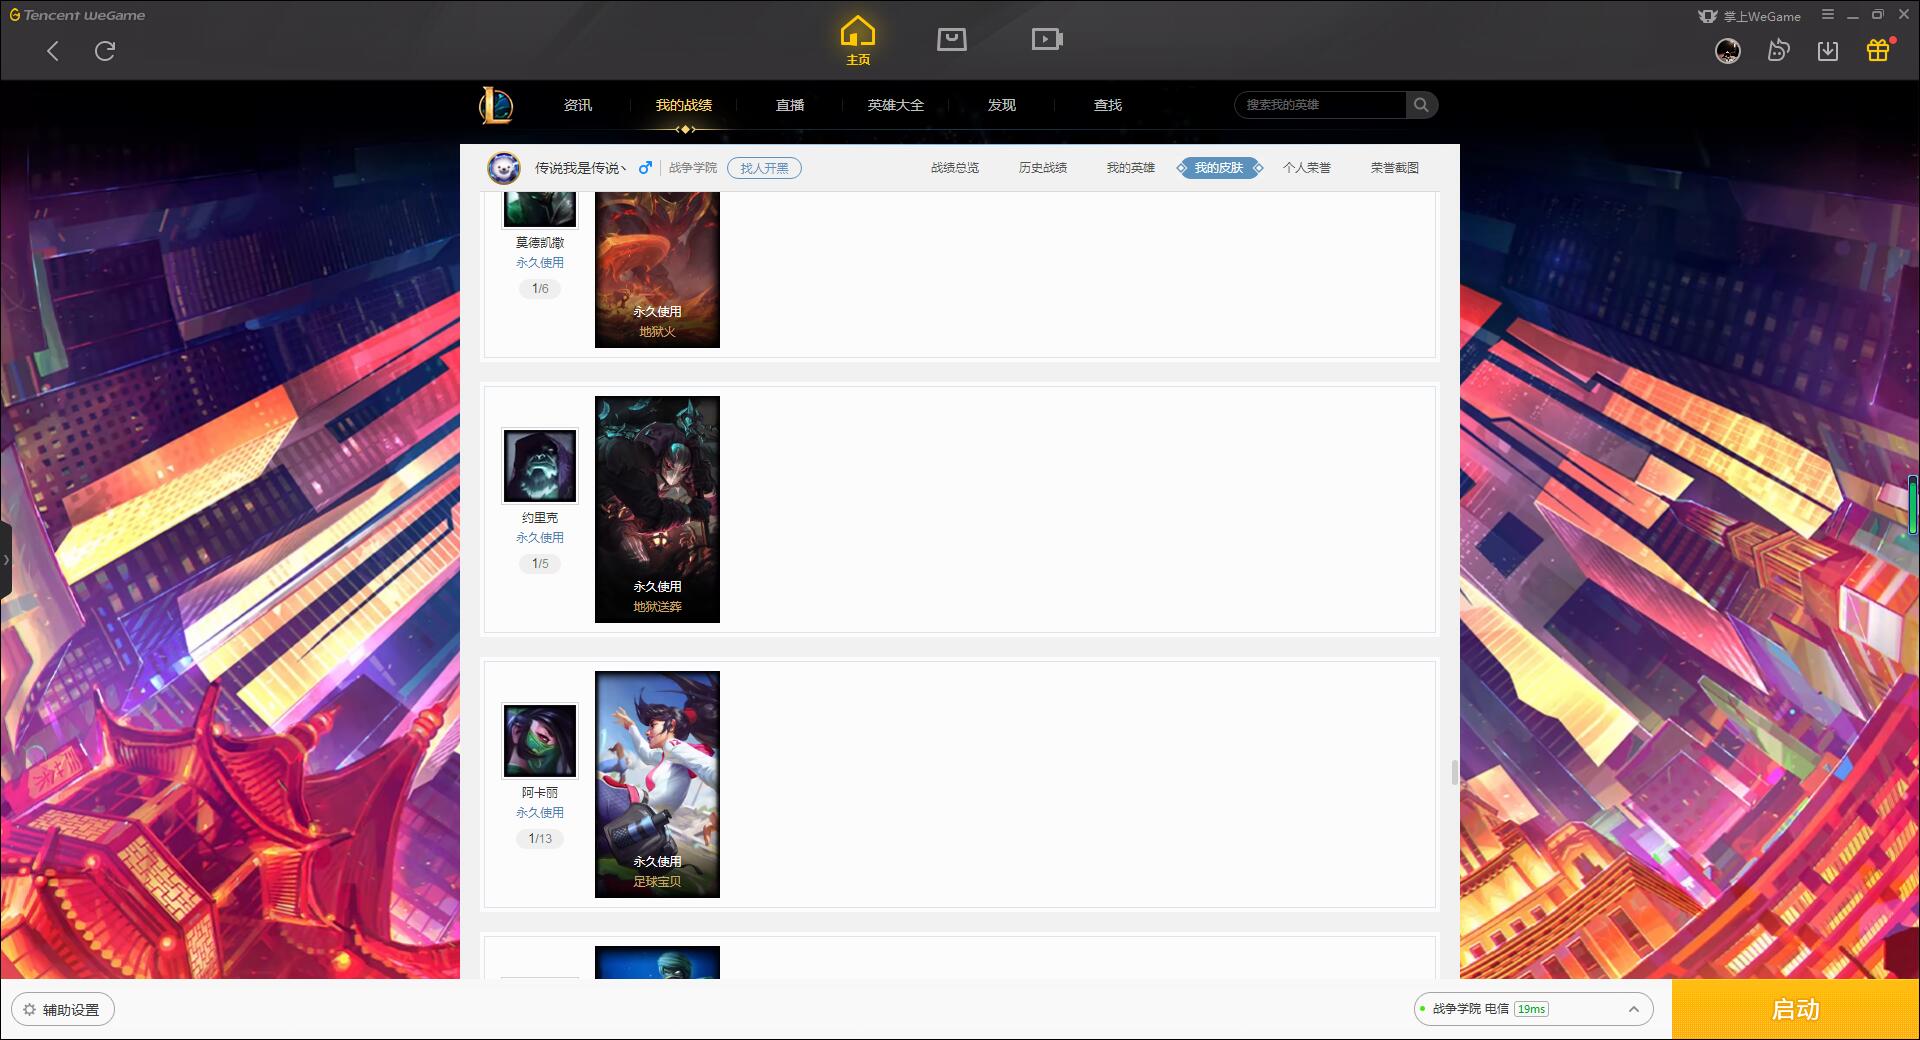Click the 战争学院 server label by username
This screenshot has height=1040, width=1920.
(693, 168)
